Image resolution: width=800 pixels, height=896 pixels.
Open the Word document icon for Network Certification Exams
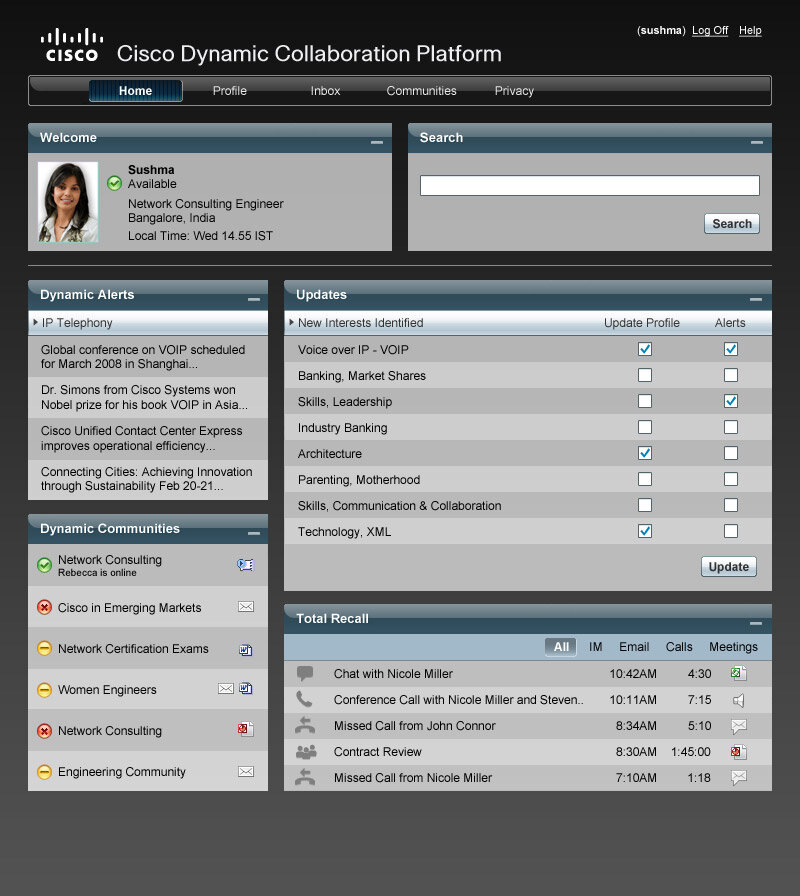tap(246, 650)
